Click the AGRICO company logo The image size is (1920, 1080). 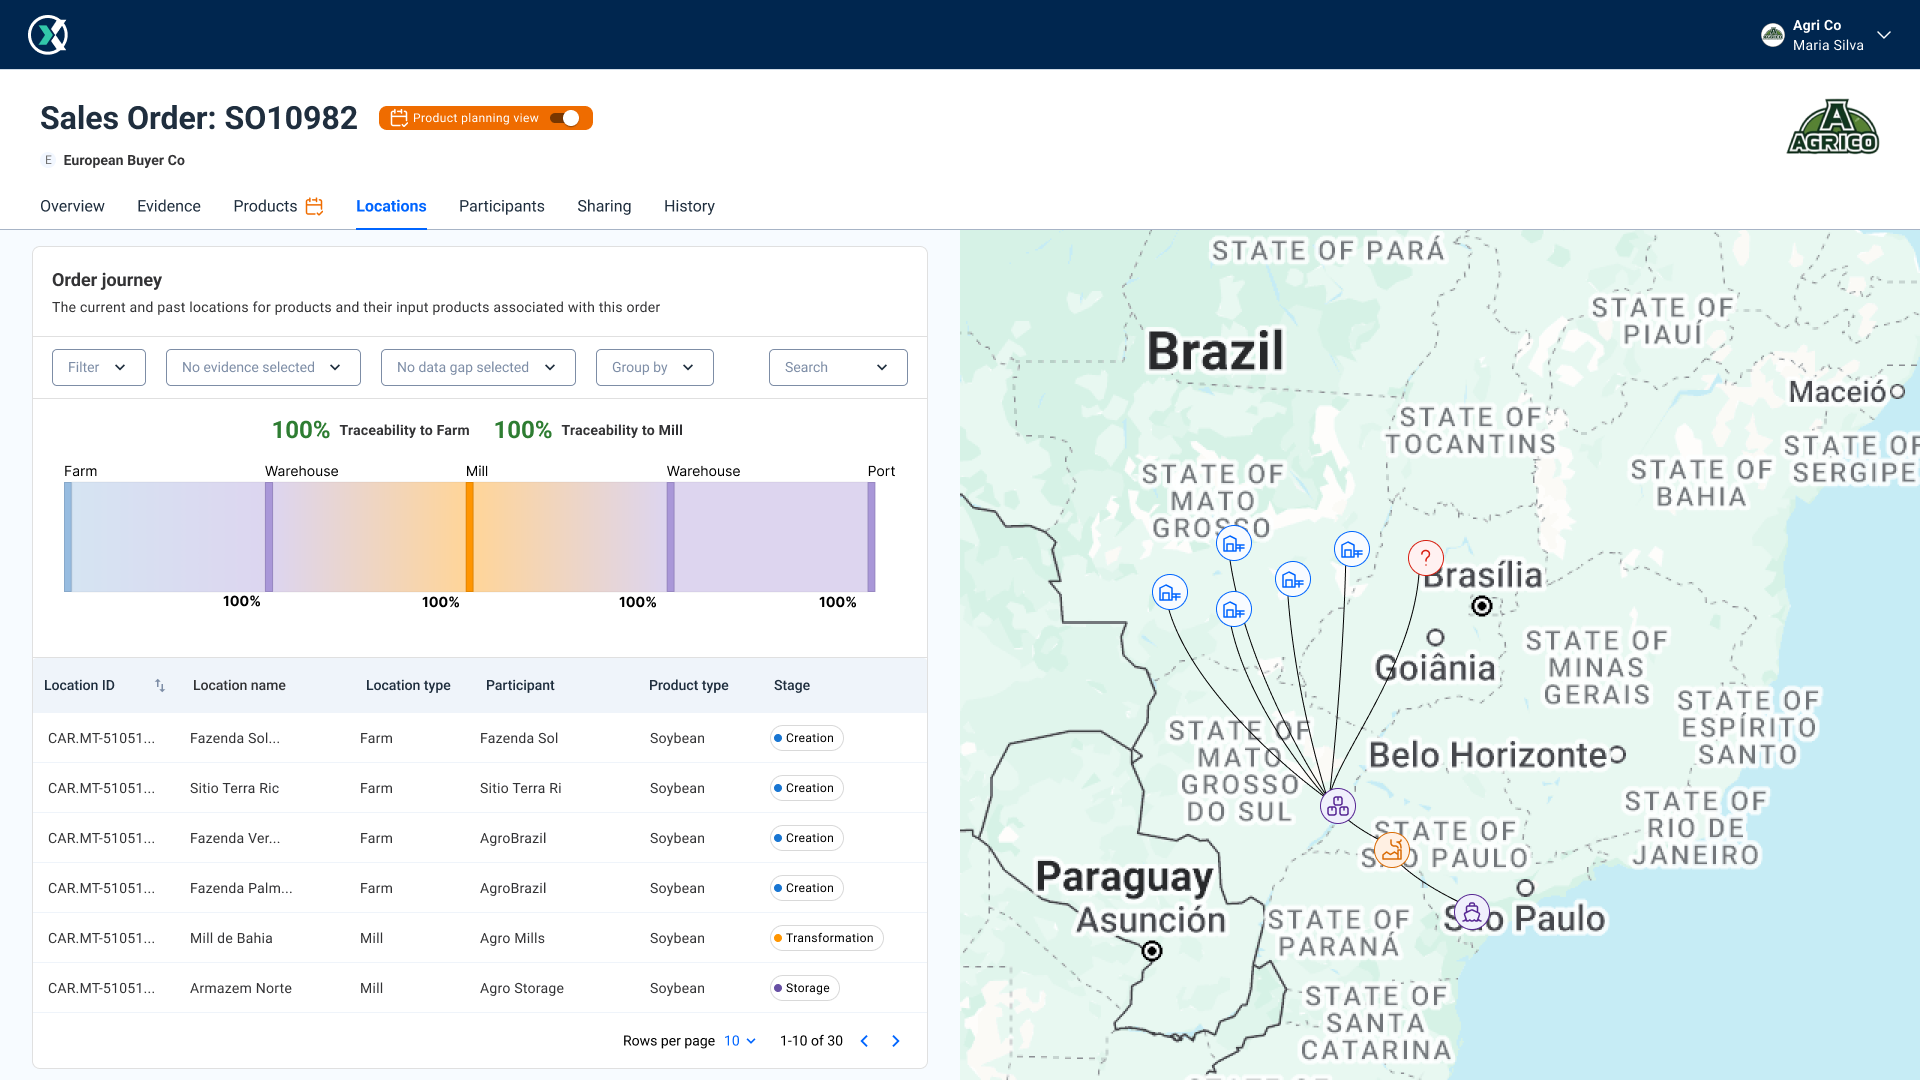click(x=1833, y=127)
